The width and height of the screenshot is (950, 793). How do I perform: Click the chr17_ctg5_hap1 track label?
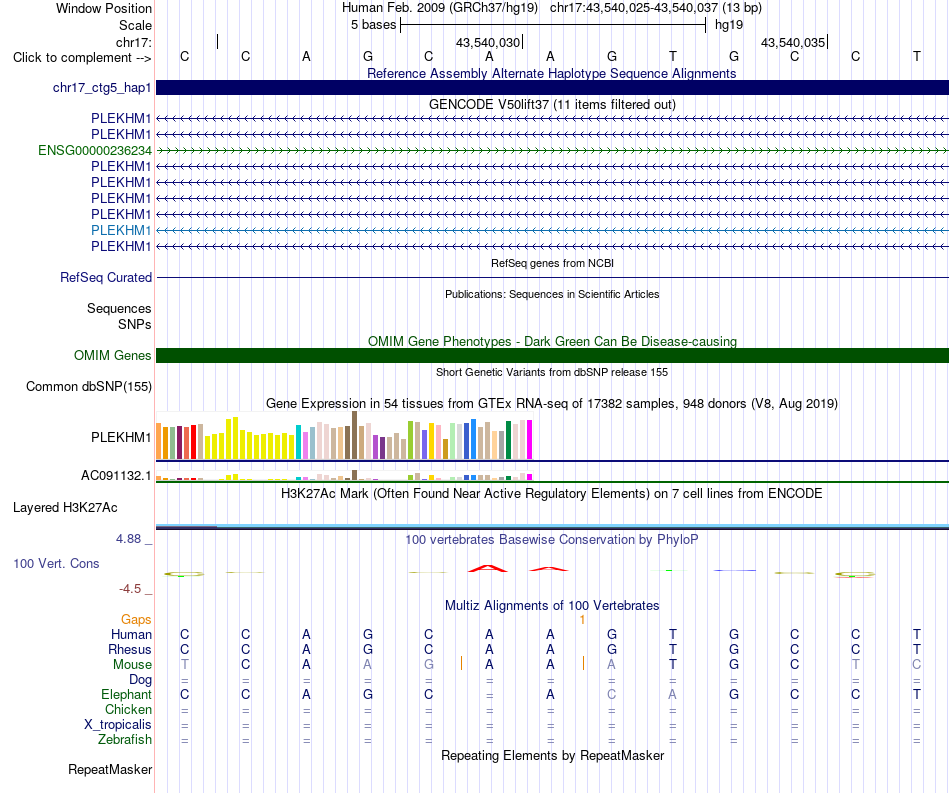tap(102, 88)
